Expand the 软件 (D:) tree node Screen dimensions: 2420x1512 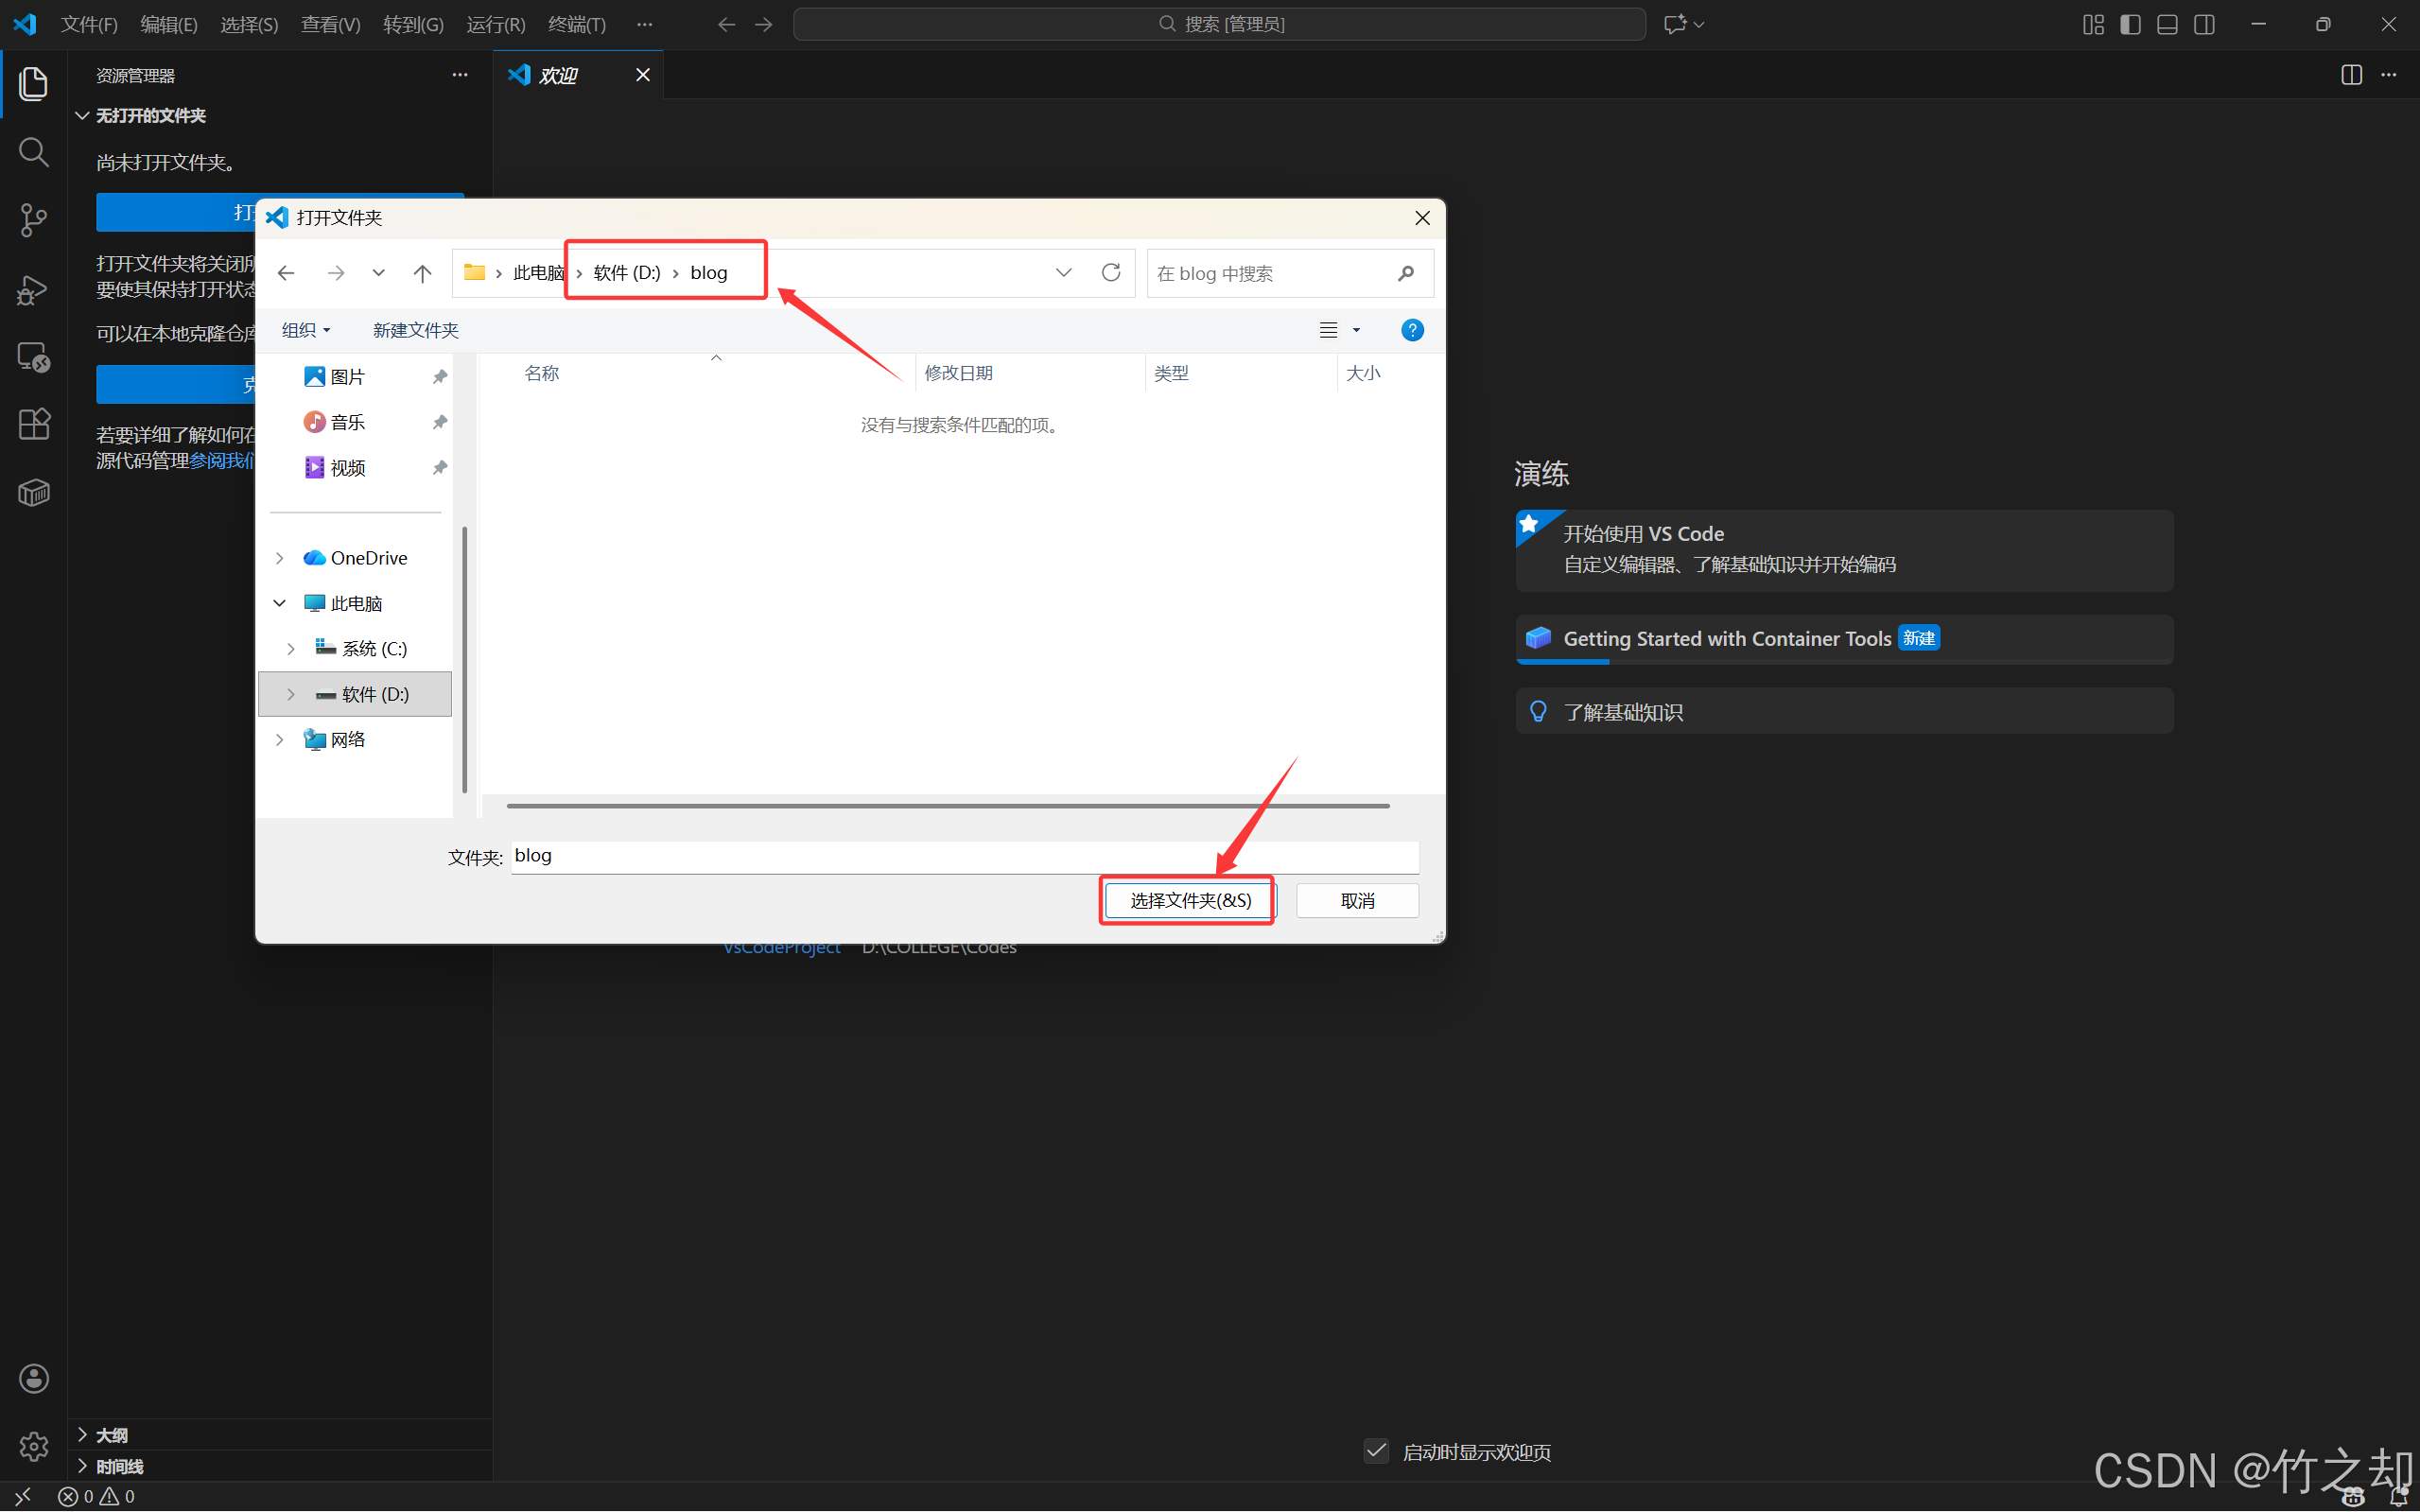coord(290,694)
